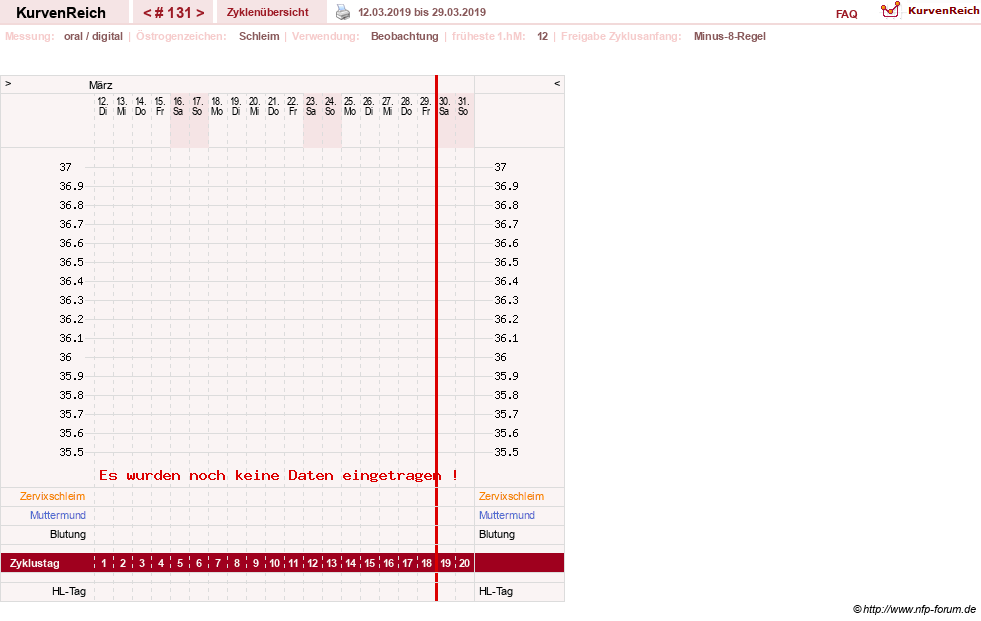Image resolution: width=981 pixels, height=621 pixels.
Task: Click the KurvenReich title at top left
Action: point(61,13)
